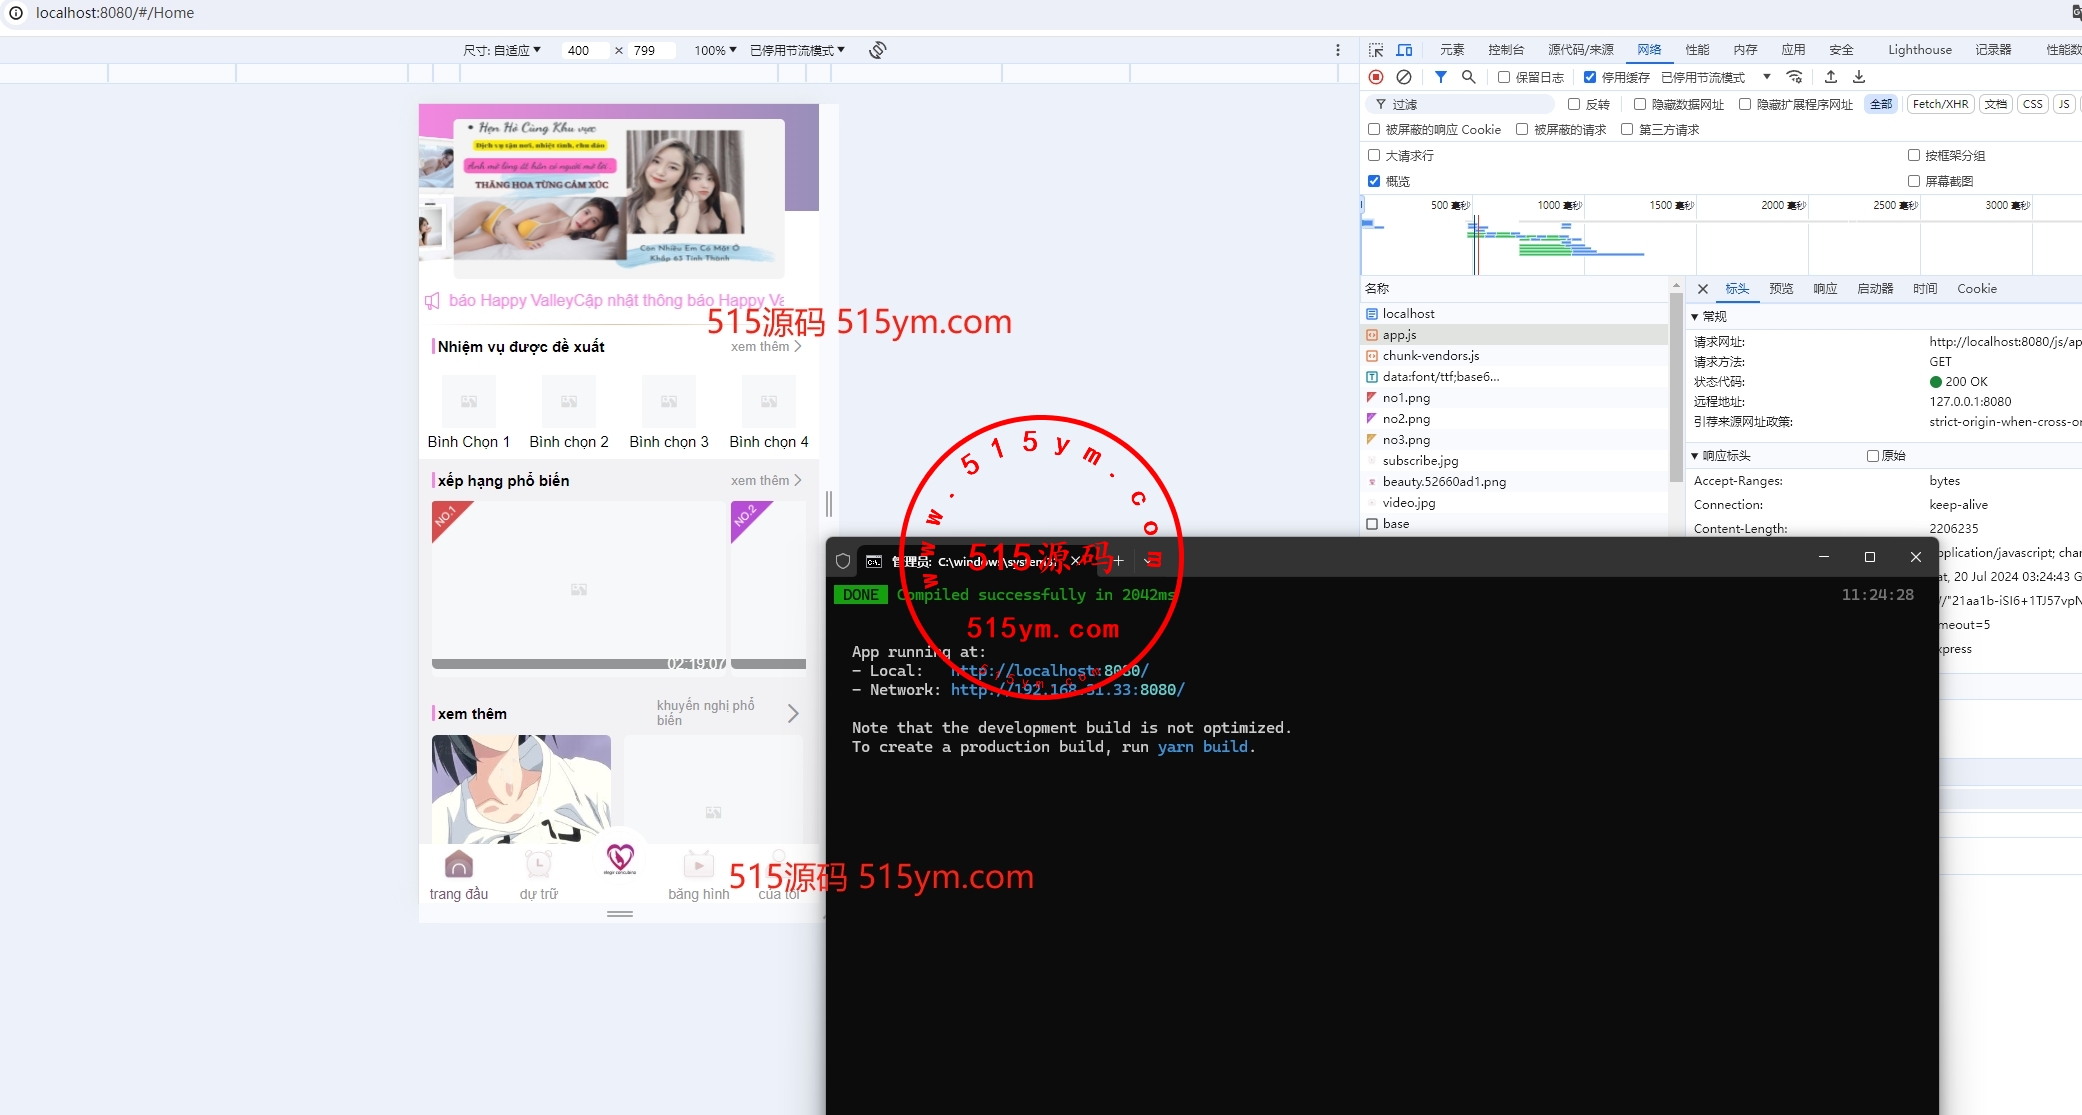This screenshot has width=2082, height=1115.
Task: Click the stop recording network log icon
Action: 1376,77
